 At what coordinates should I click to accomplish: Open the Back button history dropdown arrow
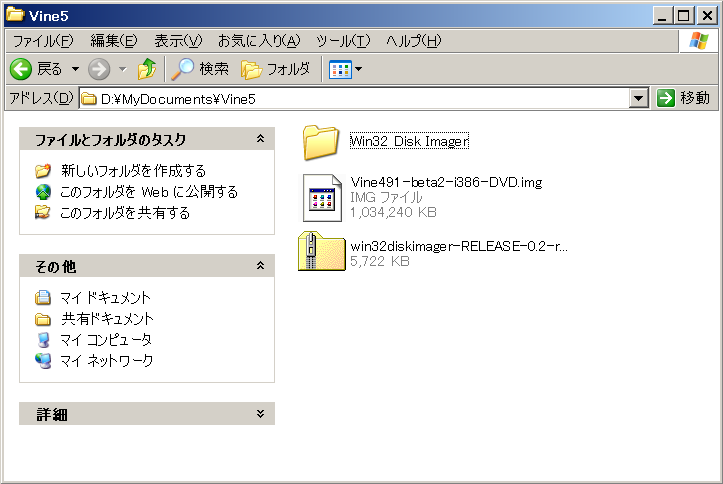75,69
